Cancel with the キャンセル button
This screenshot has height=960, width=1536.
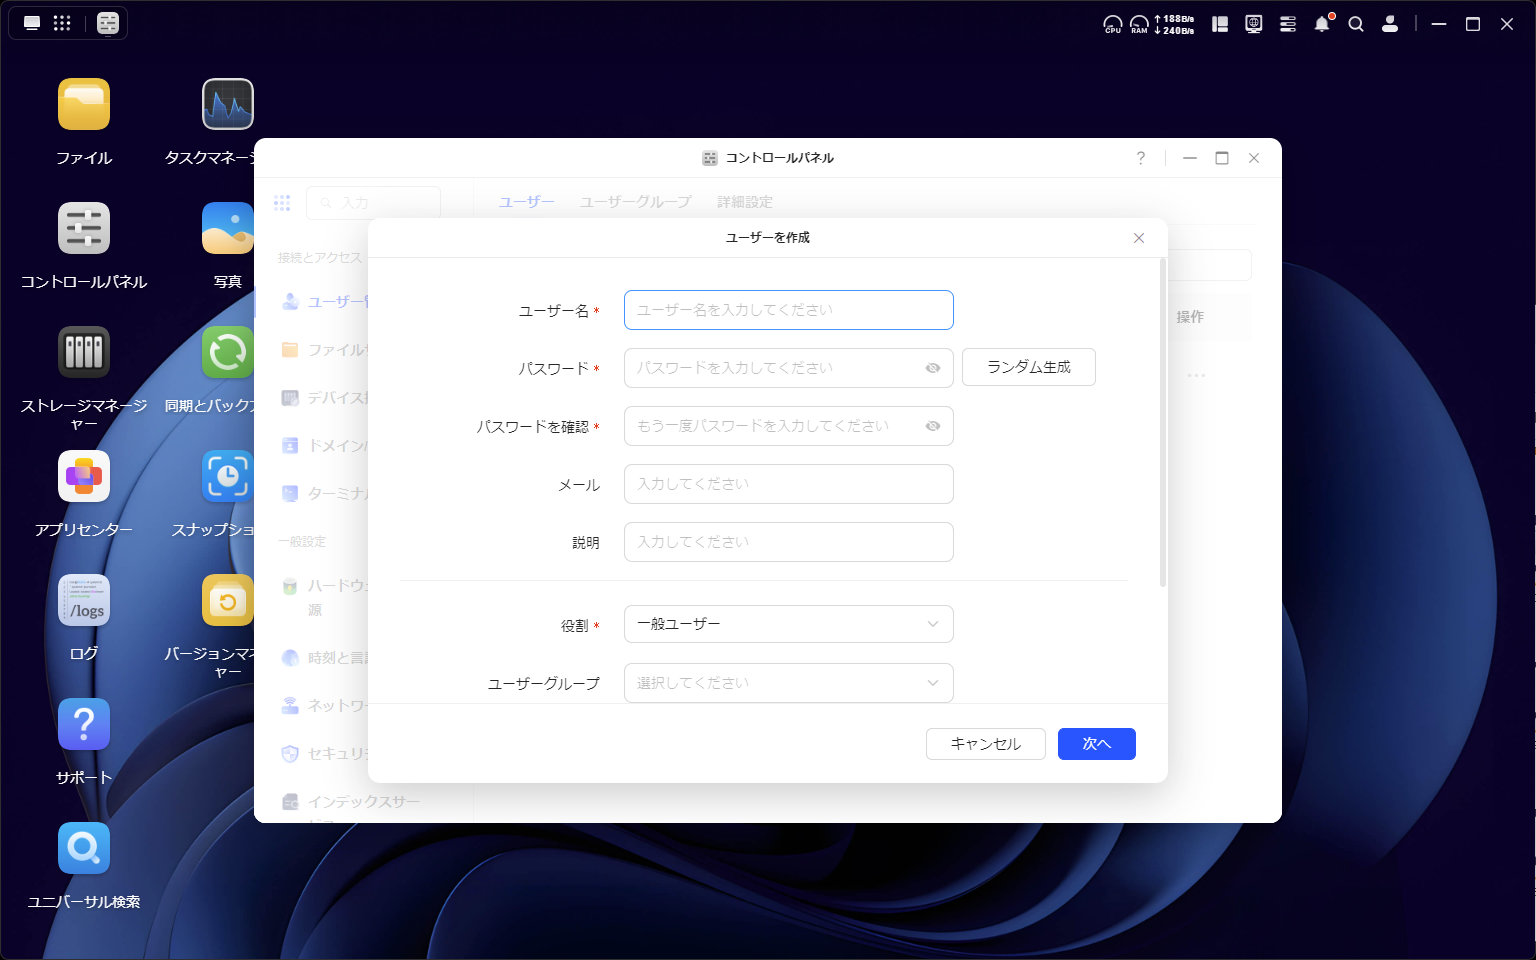985,744
